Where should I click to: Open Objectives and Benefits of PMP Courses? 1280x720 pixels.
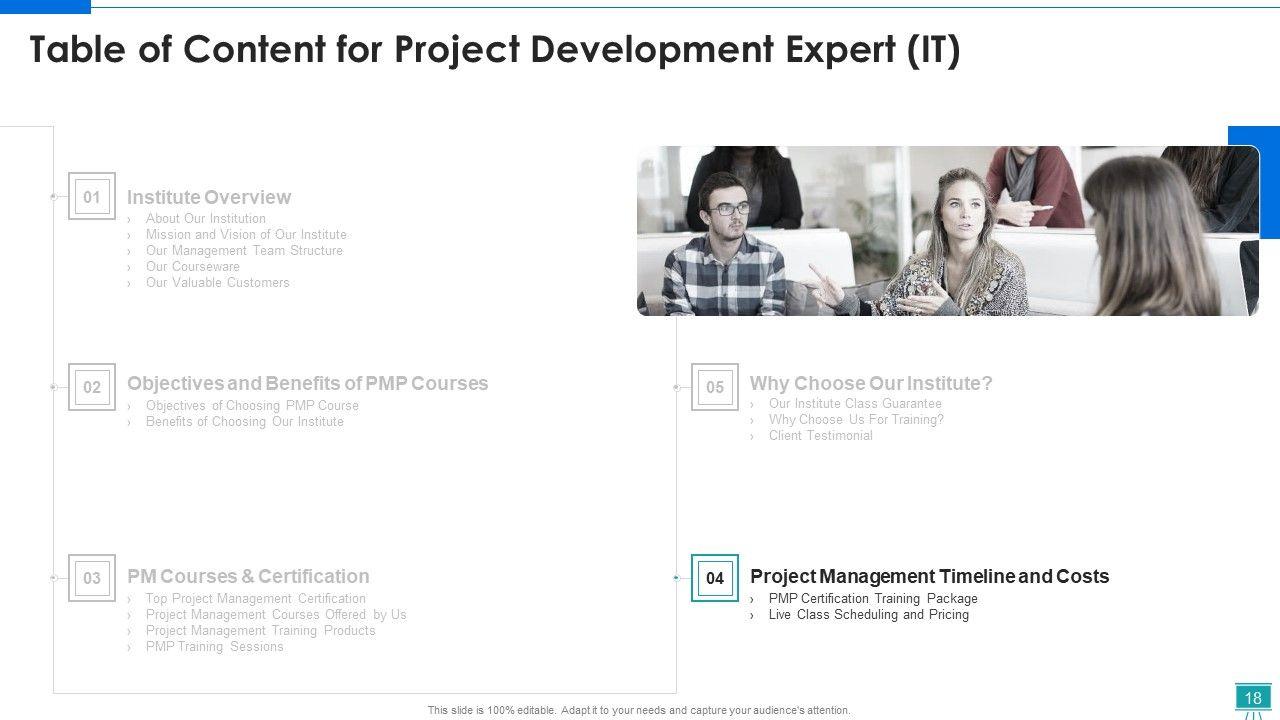tap(308, 383)
